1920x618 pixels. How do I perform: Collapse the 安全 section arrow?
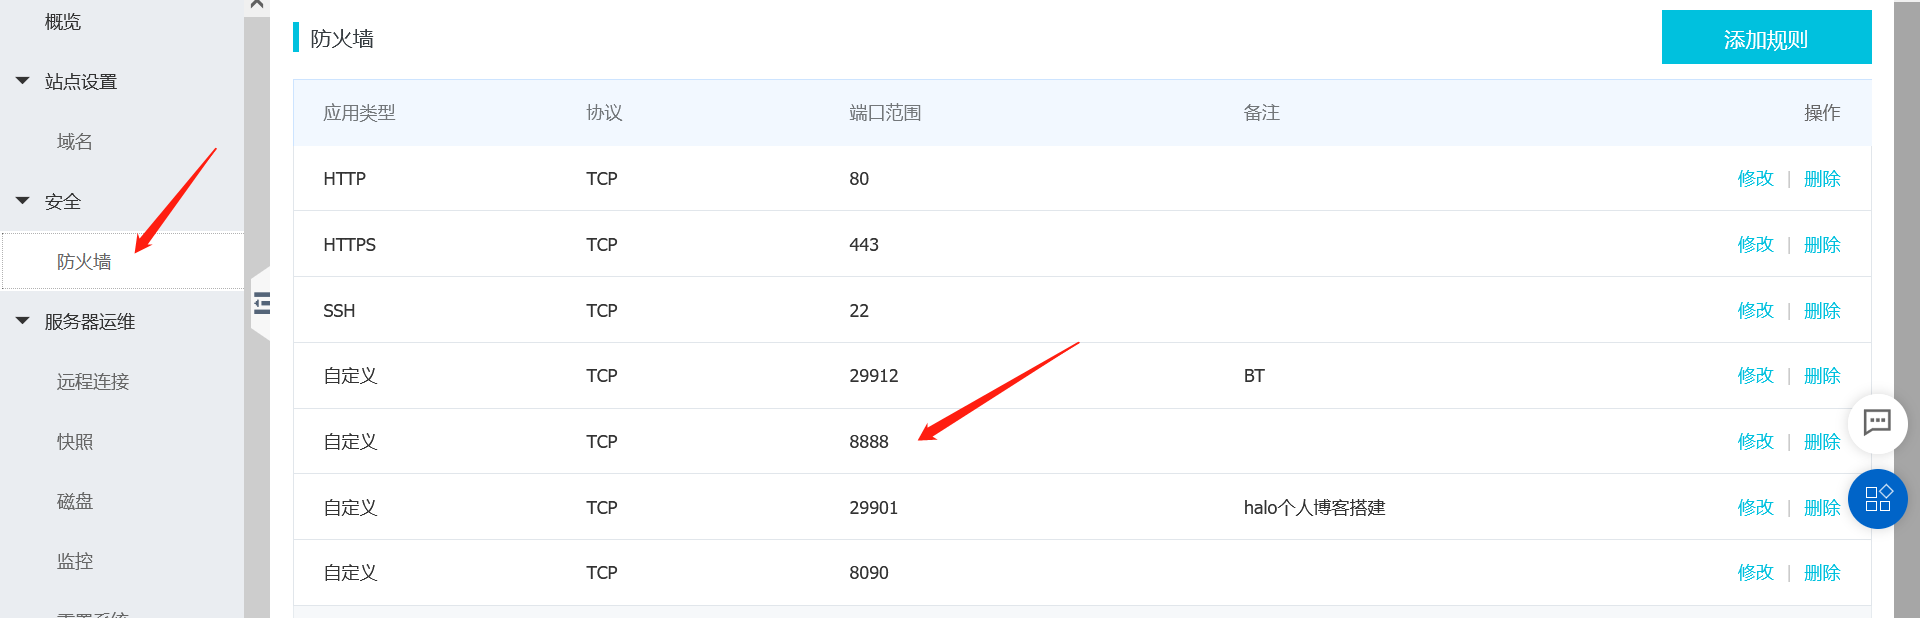(x=22, y=201)
